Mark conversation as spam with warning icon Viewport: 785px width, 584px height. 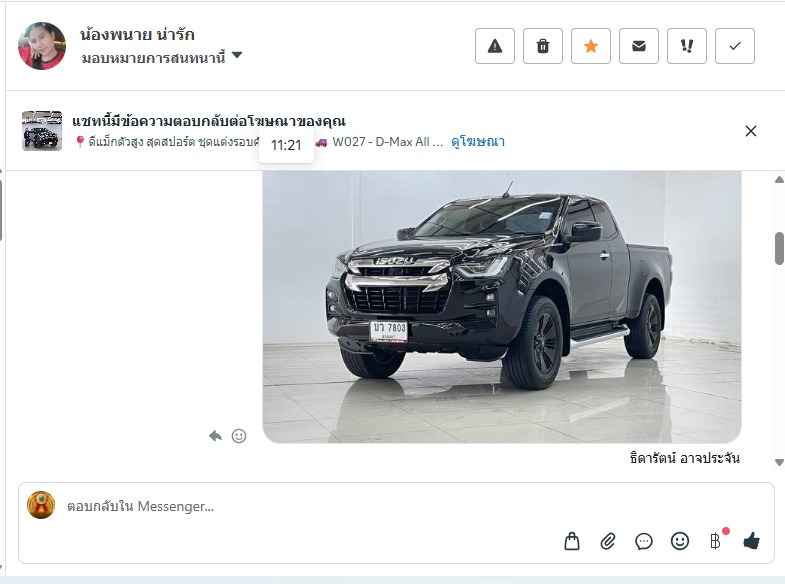pyautogui.click(x=495, y=46)
